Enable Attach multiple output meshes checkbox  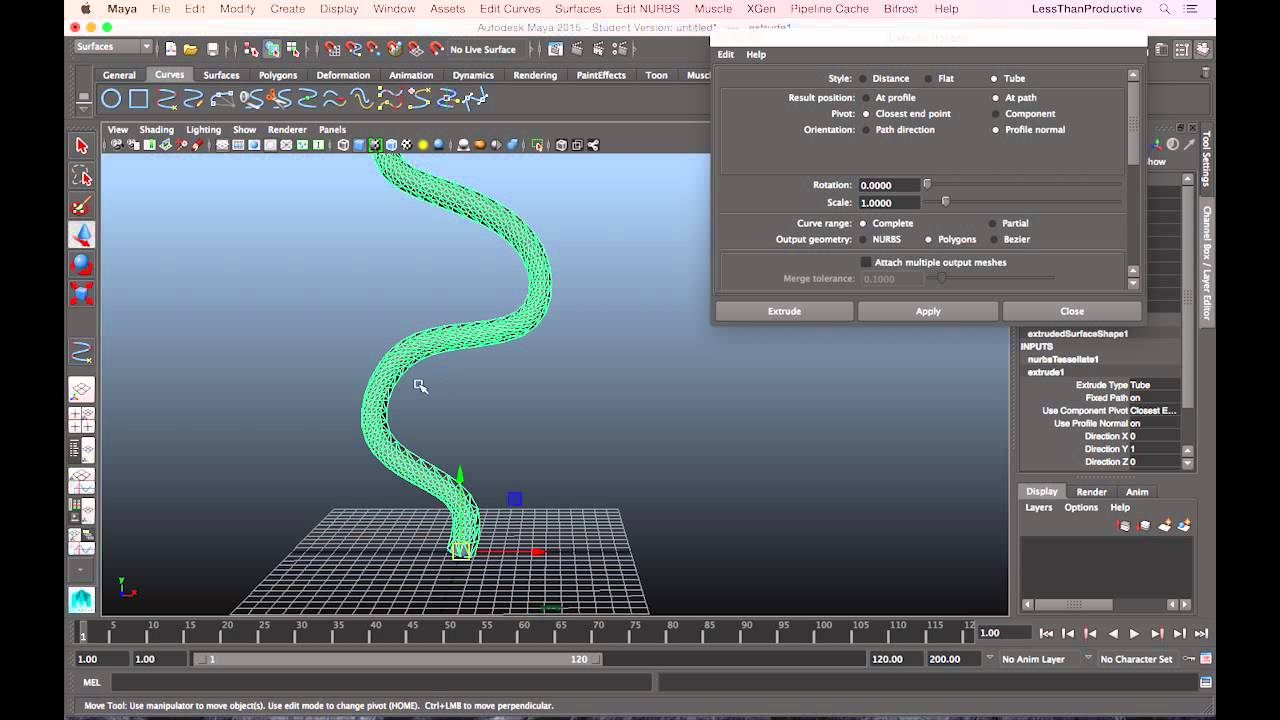click(x=866, y=262)
